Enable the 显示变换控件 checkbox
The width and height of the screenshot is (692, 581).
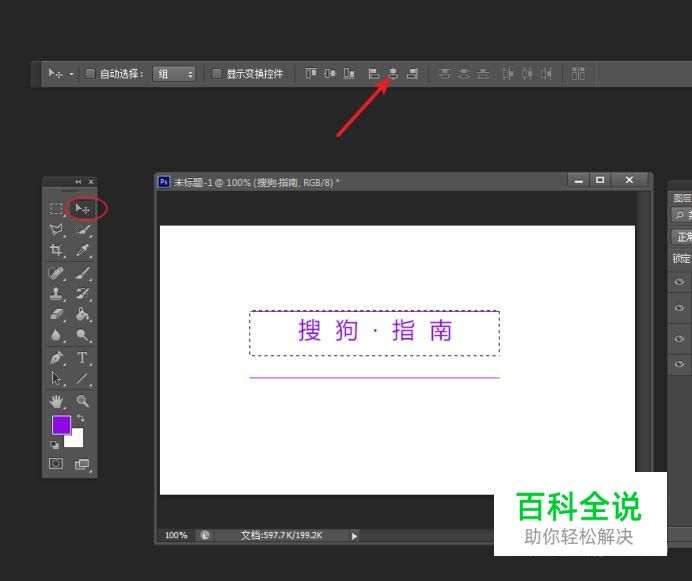tap(216, 74)
